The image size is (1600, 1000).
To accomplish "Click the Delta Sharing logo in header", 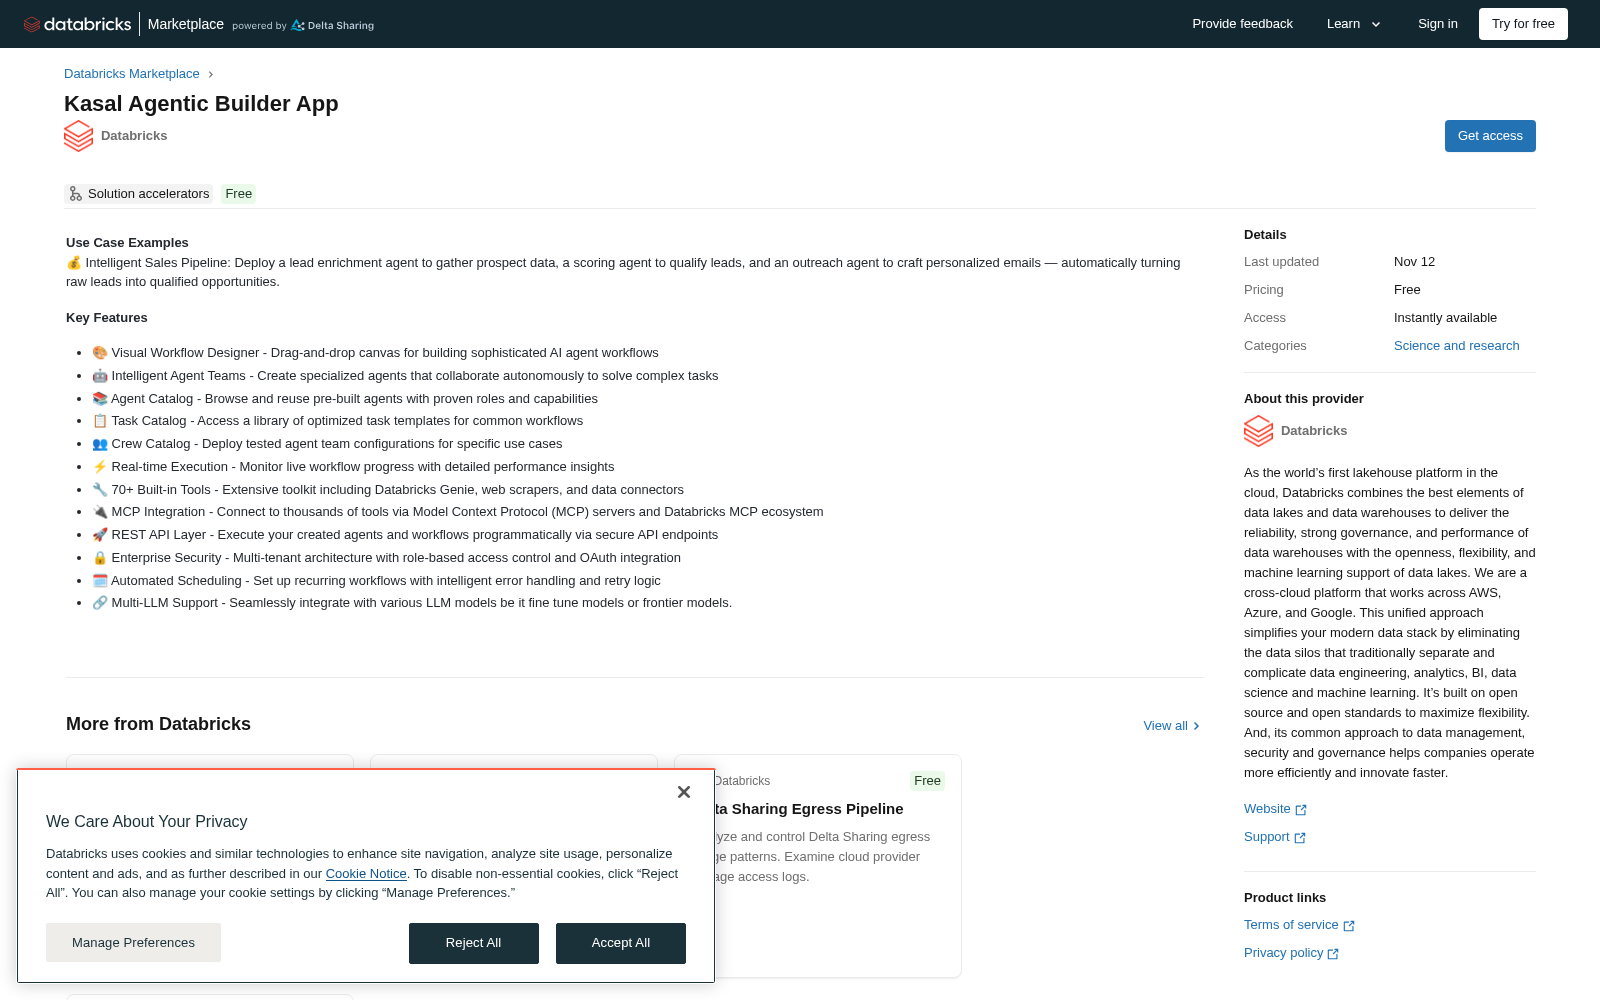I will (332, 26).
